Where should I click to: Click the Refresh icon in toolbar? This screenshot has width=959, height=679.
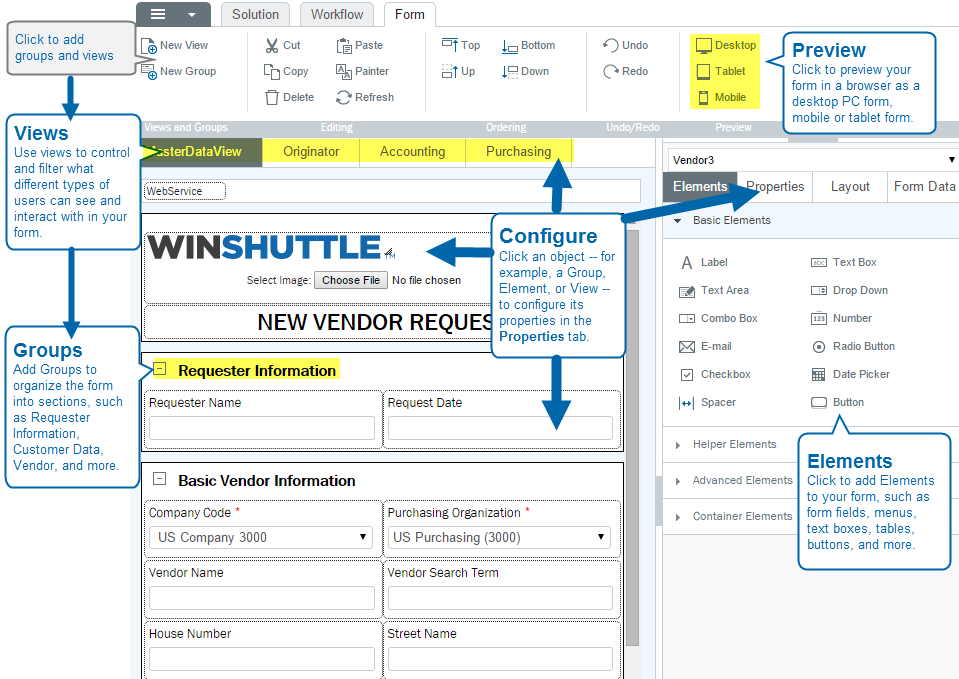point(344,97)
